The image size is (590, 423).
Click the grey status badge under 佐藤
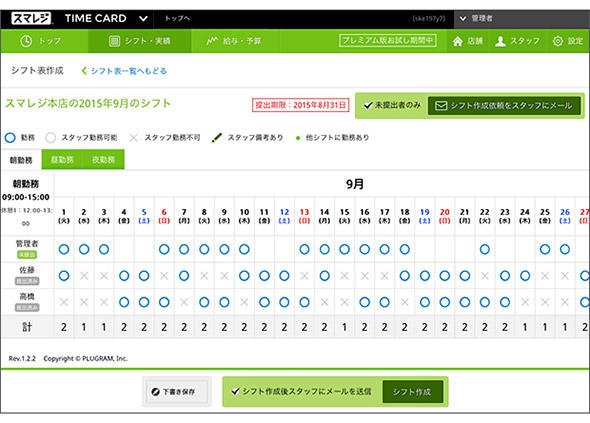point(27,281)
